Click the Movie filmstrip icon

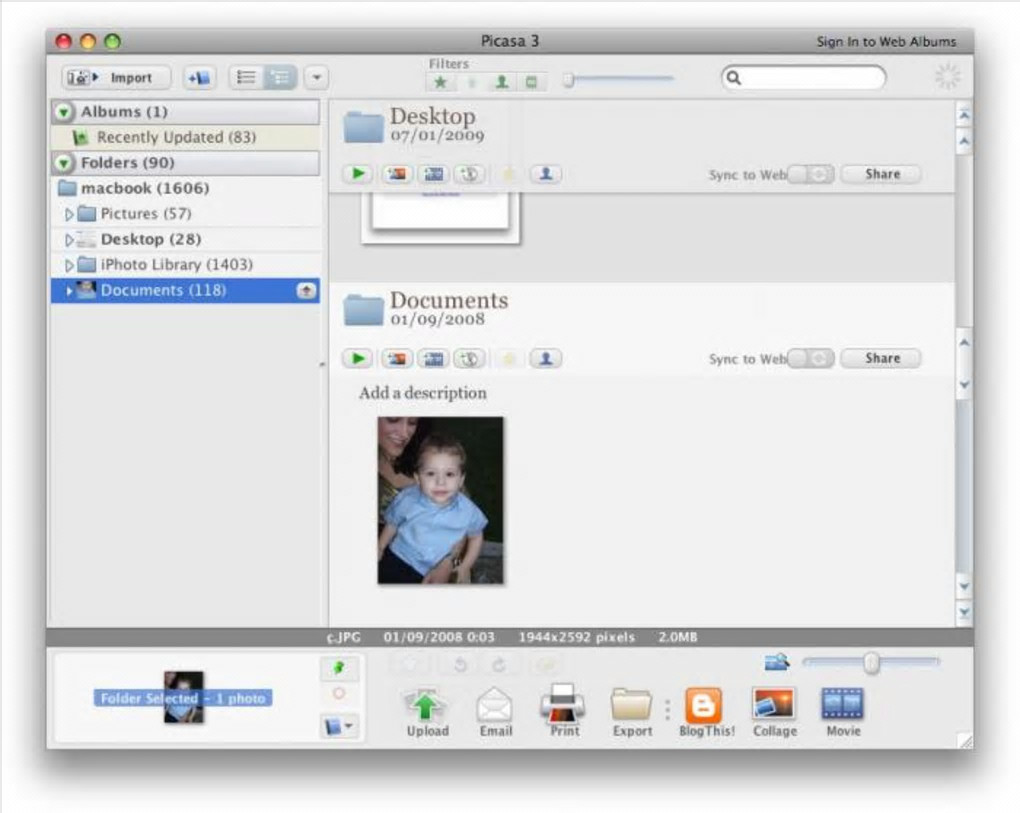[x=842, y=705]
